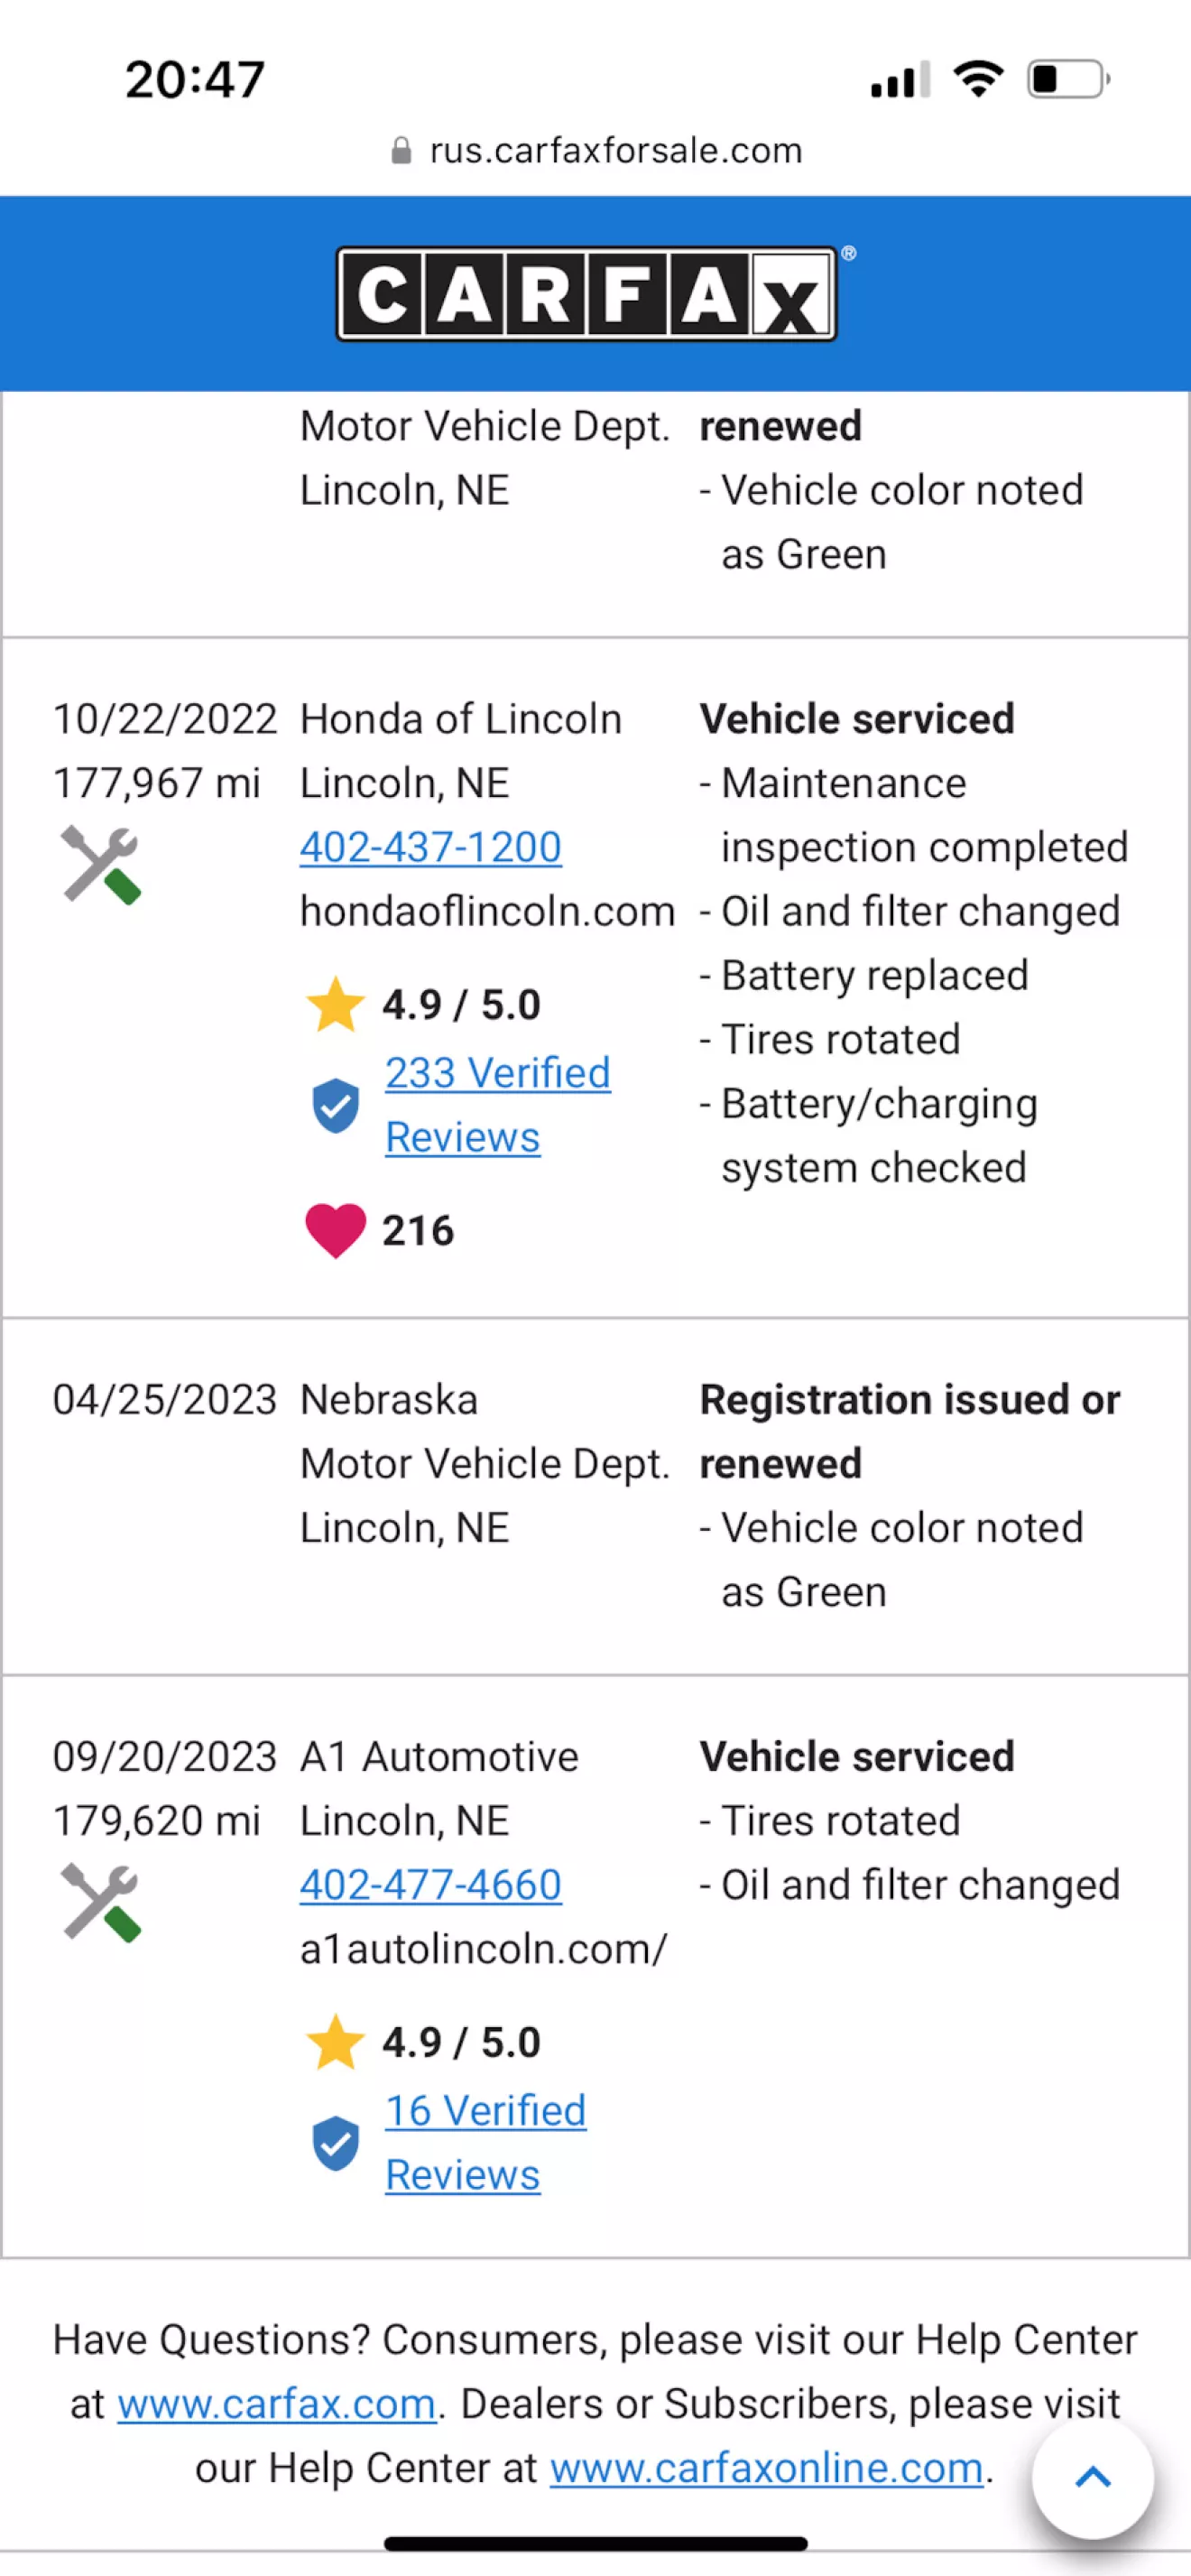Click the Honda of Lincoln service wrench icon
The width and height of the screenshot is (1191, 2576).
click(x=101, y=865)
